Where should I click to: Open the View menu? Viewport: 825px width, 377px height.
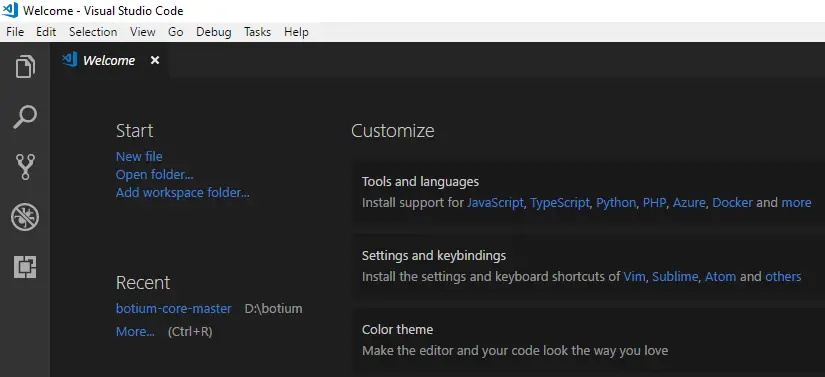(143, 32)
